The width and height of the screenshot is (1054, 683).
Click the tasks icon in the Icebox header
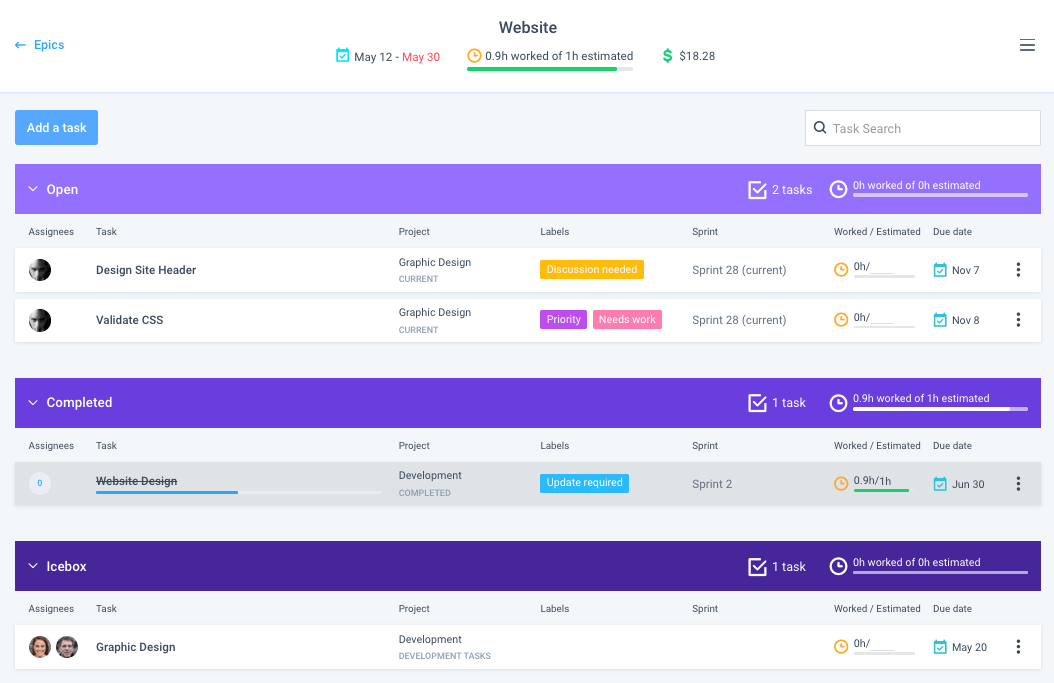click(757, 566)
